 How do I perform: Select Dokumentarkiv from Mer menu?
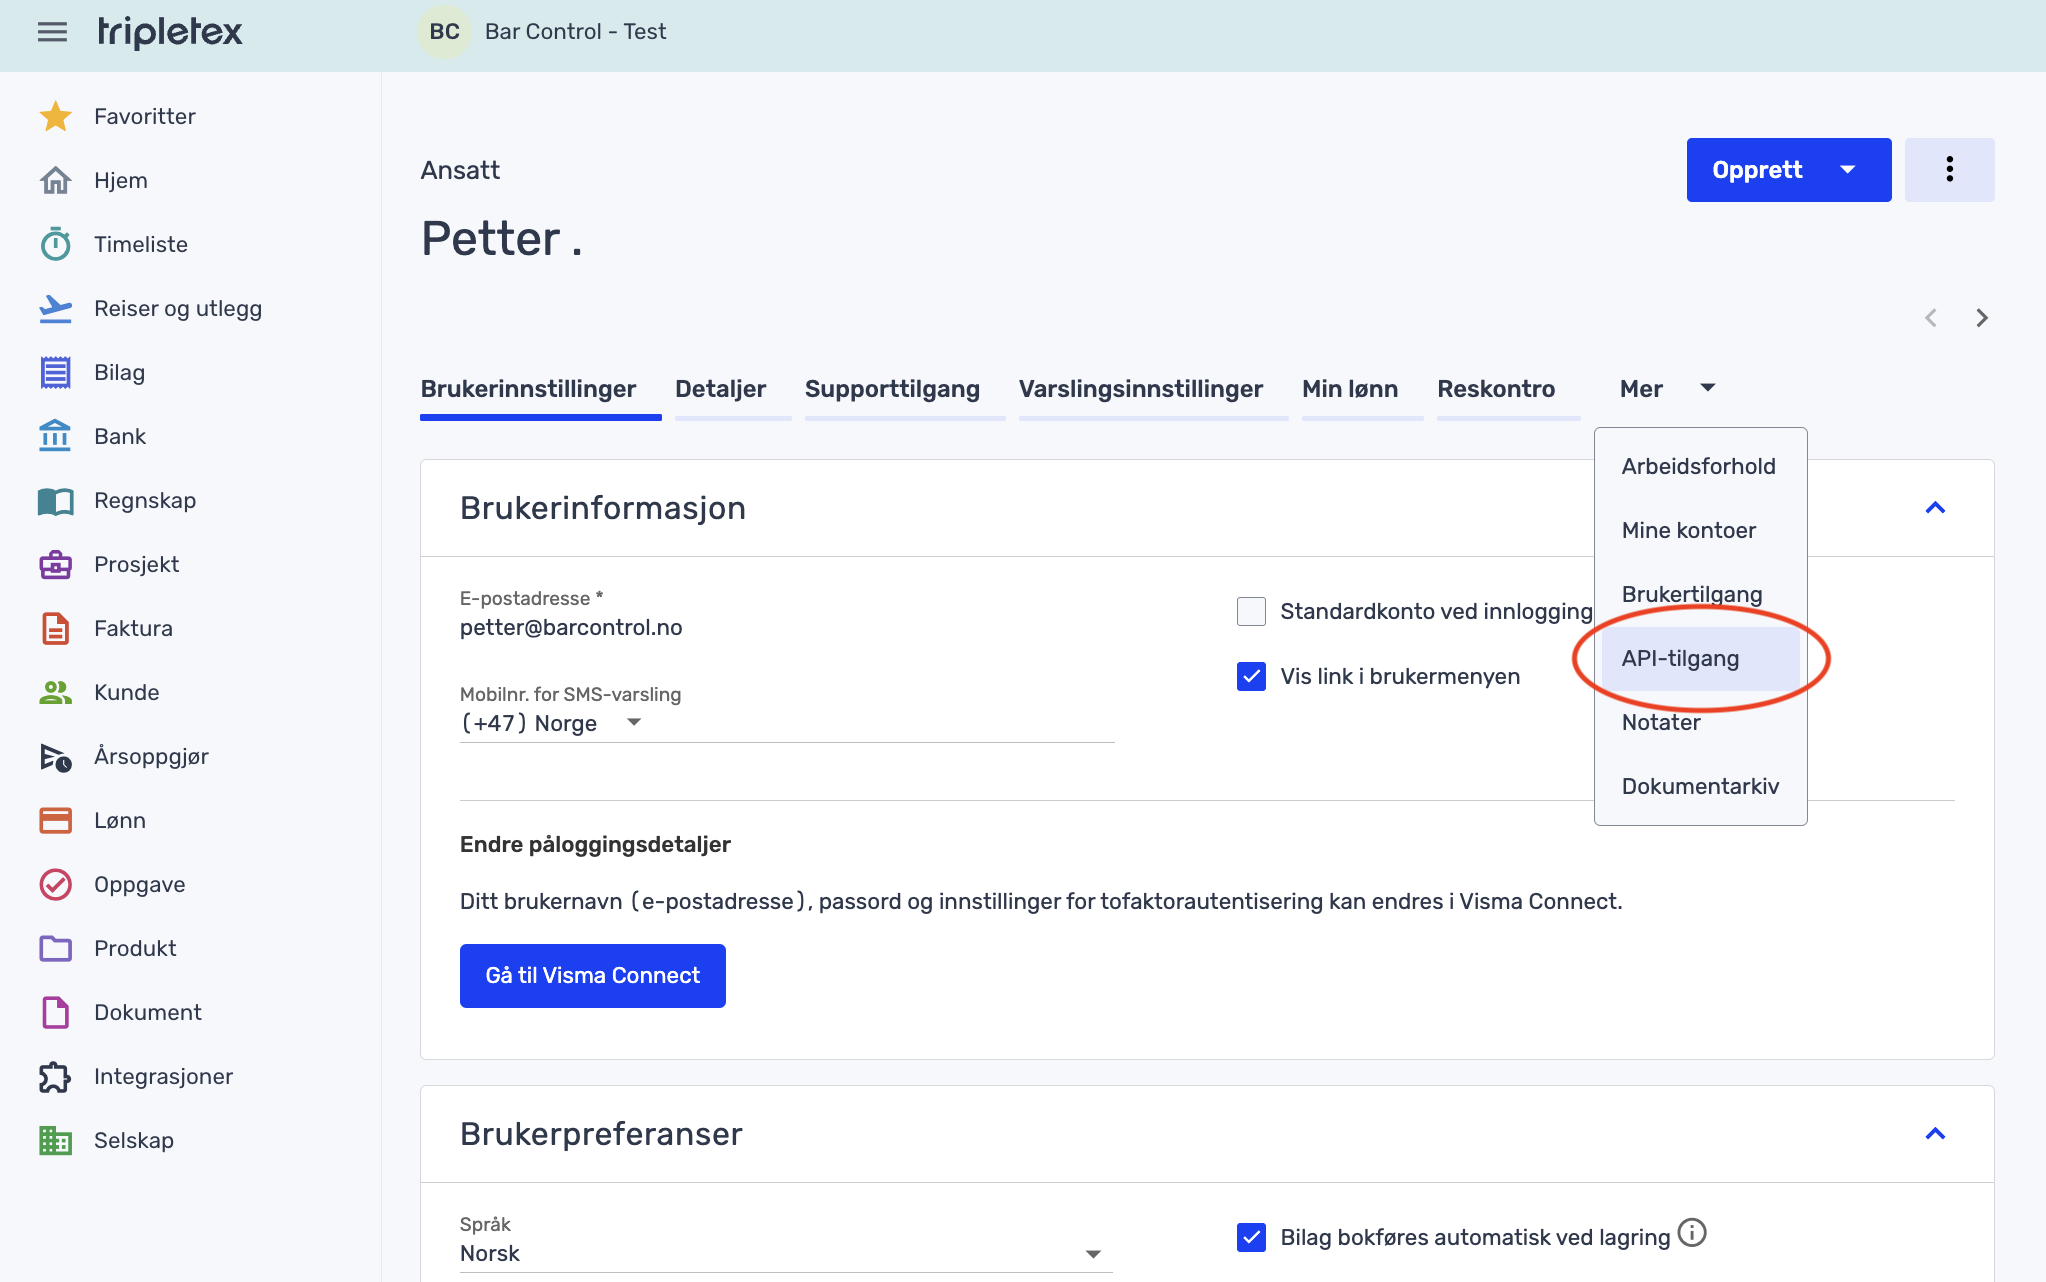(1700, 786)
